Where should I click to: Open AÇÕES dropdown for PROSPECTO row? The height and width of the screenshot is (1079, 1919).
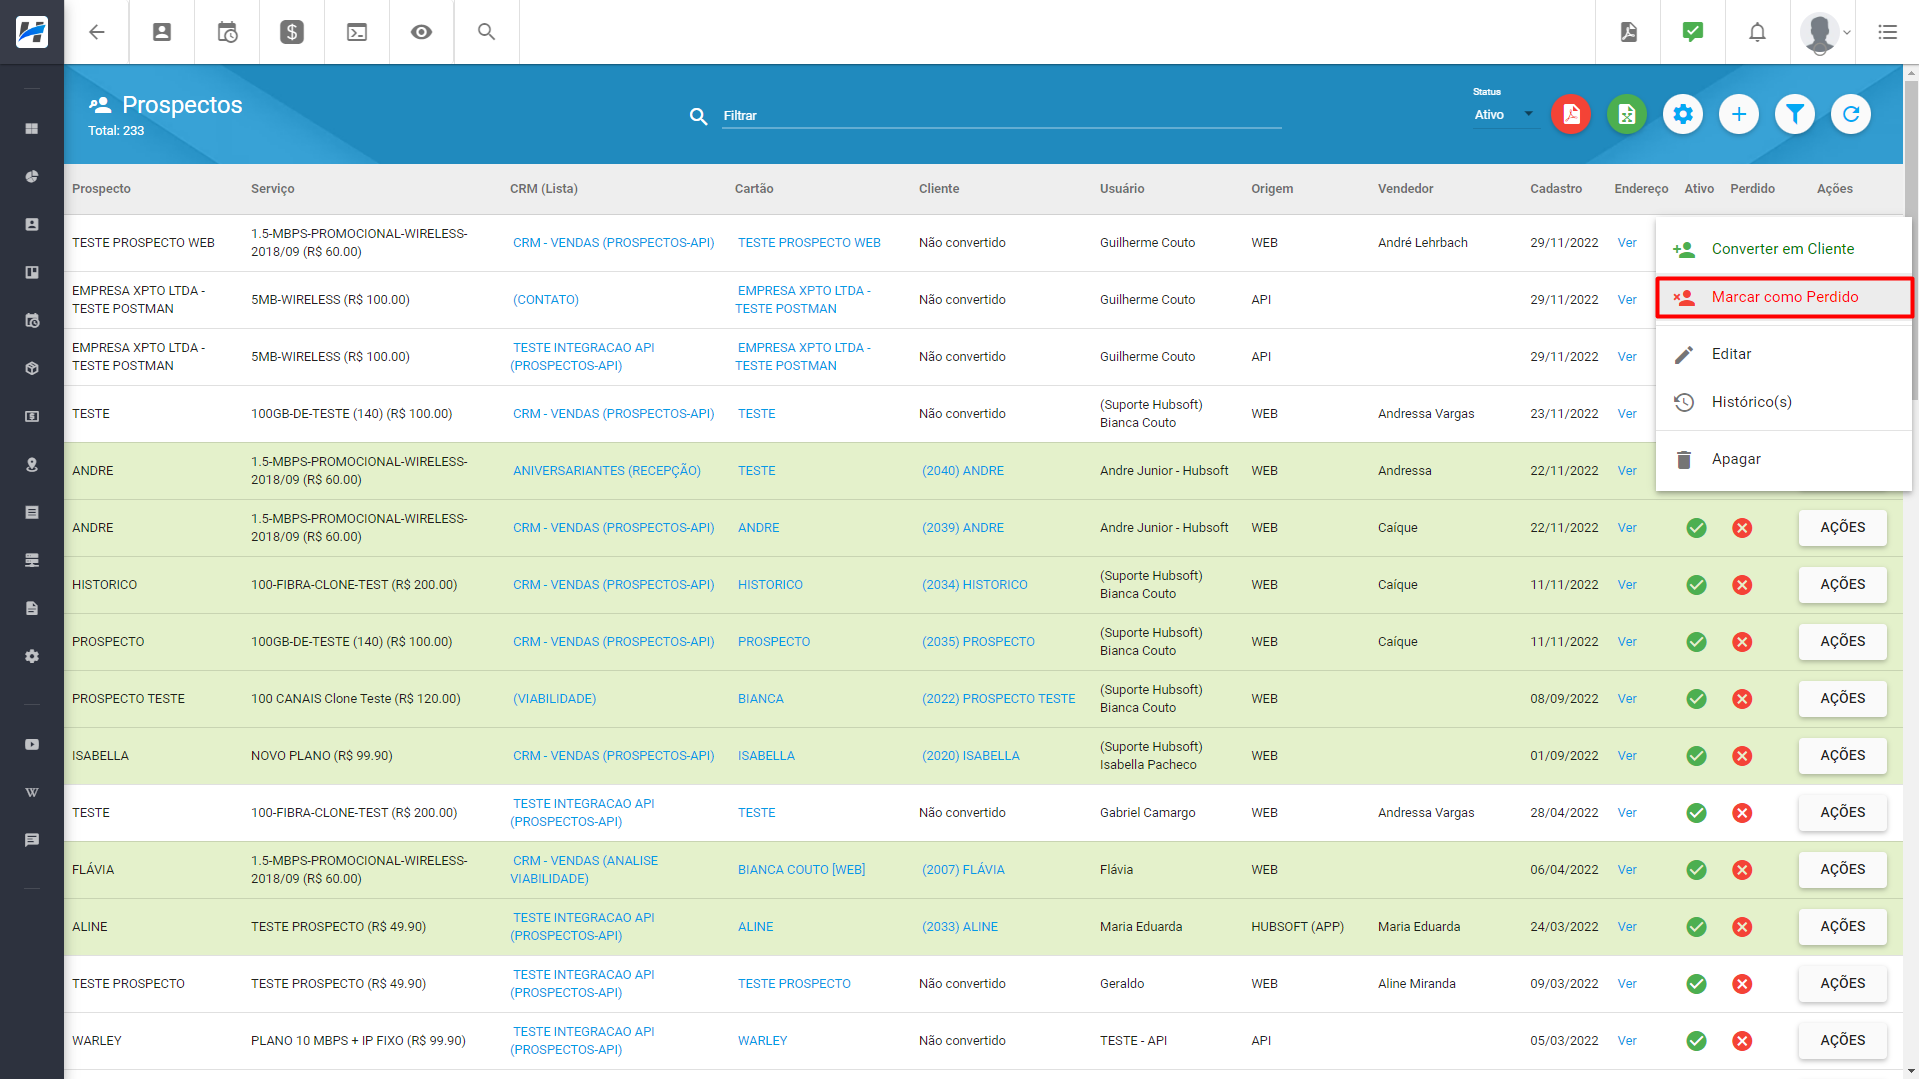tap(1842, 642)
